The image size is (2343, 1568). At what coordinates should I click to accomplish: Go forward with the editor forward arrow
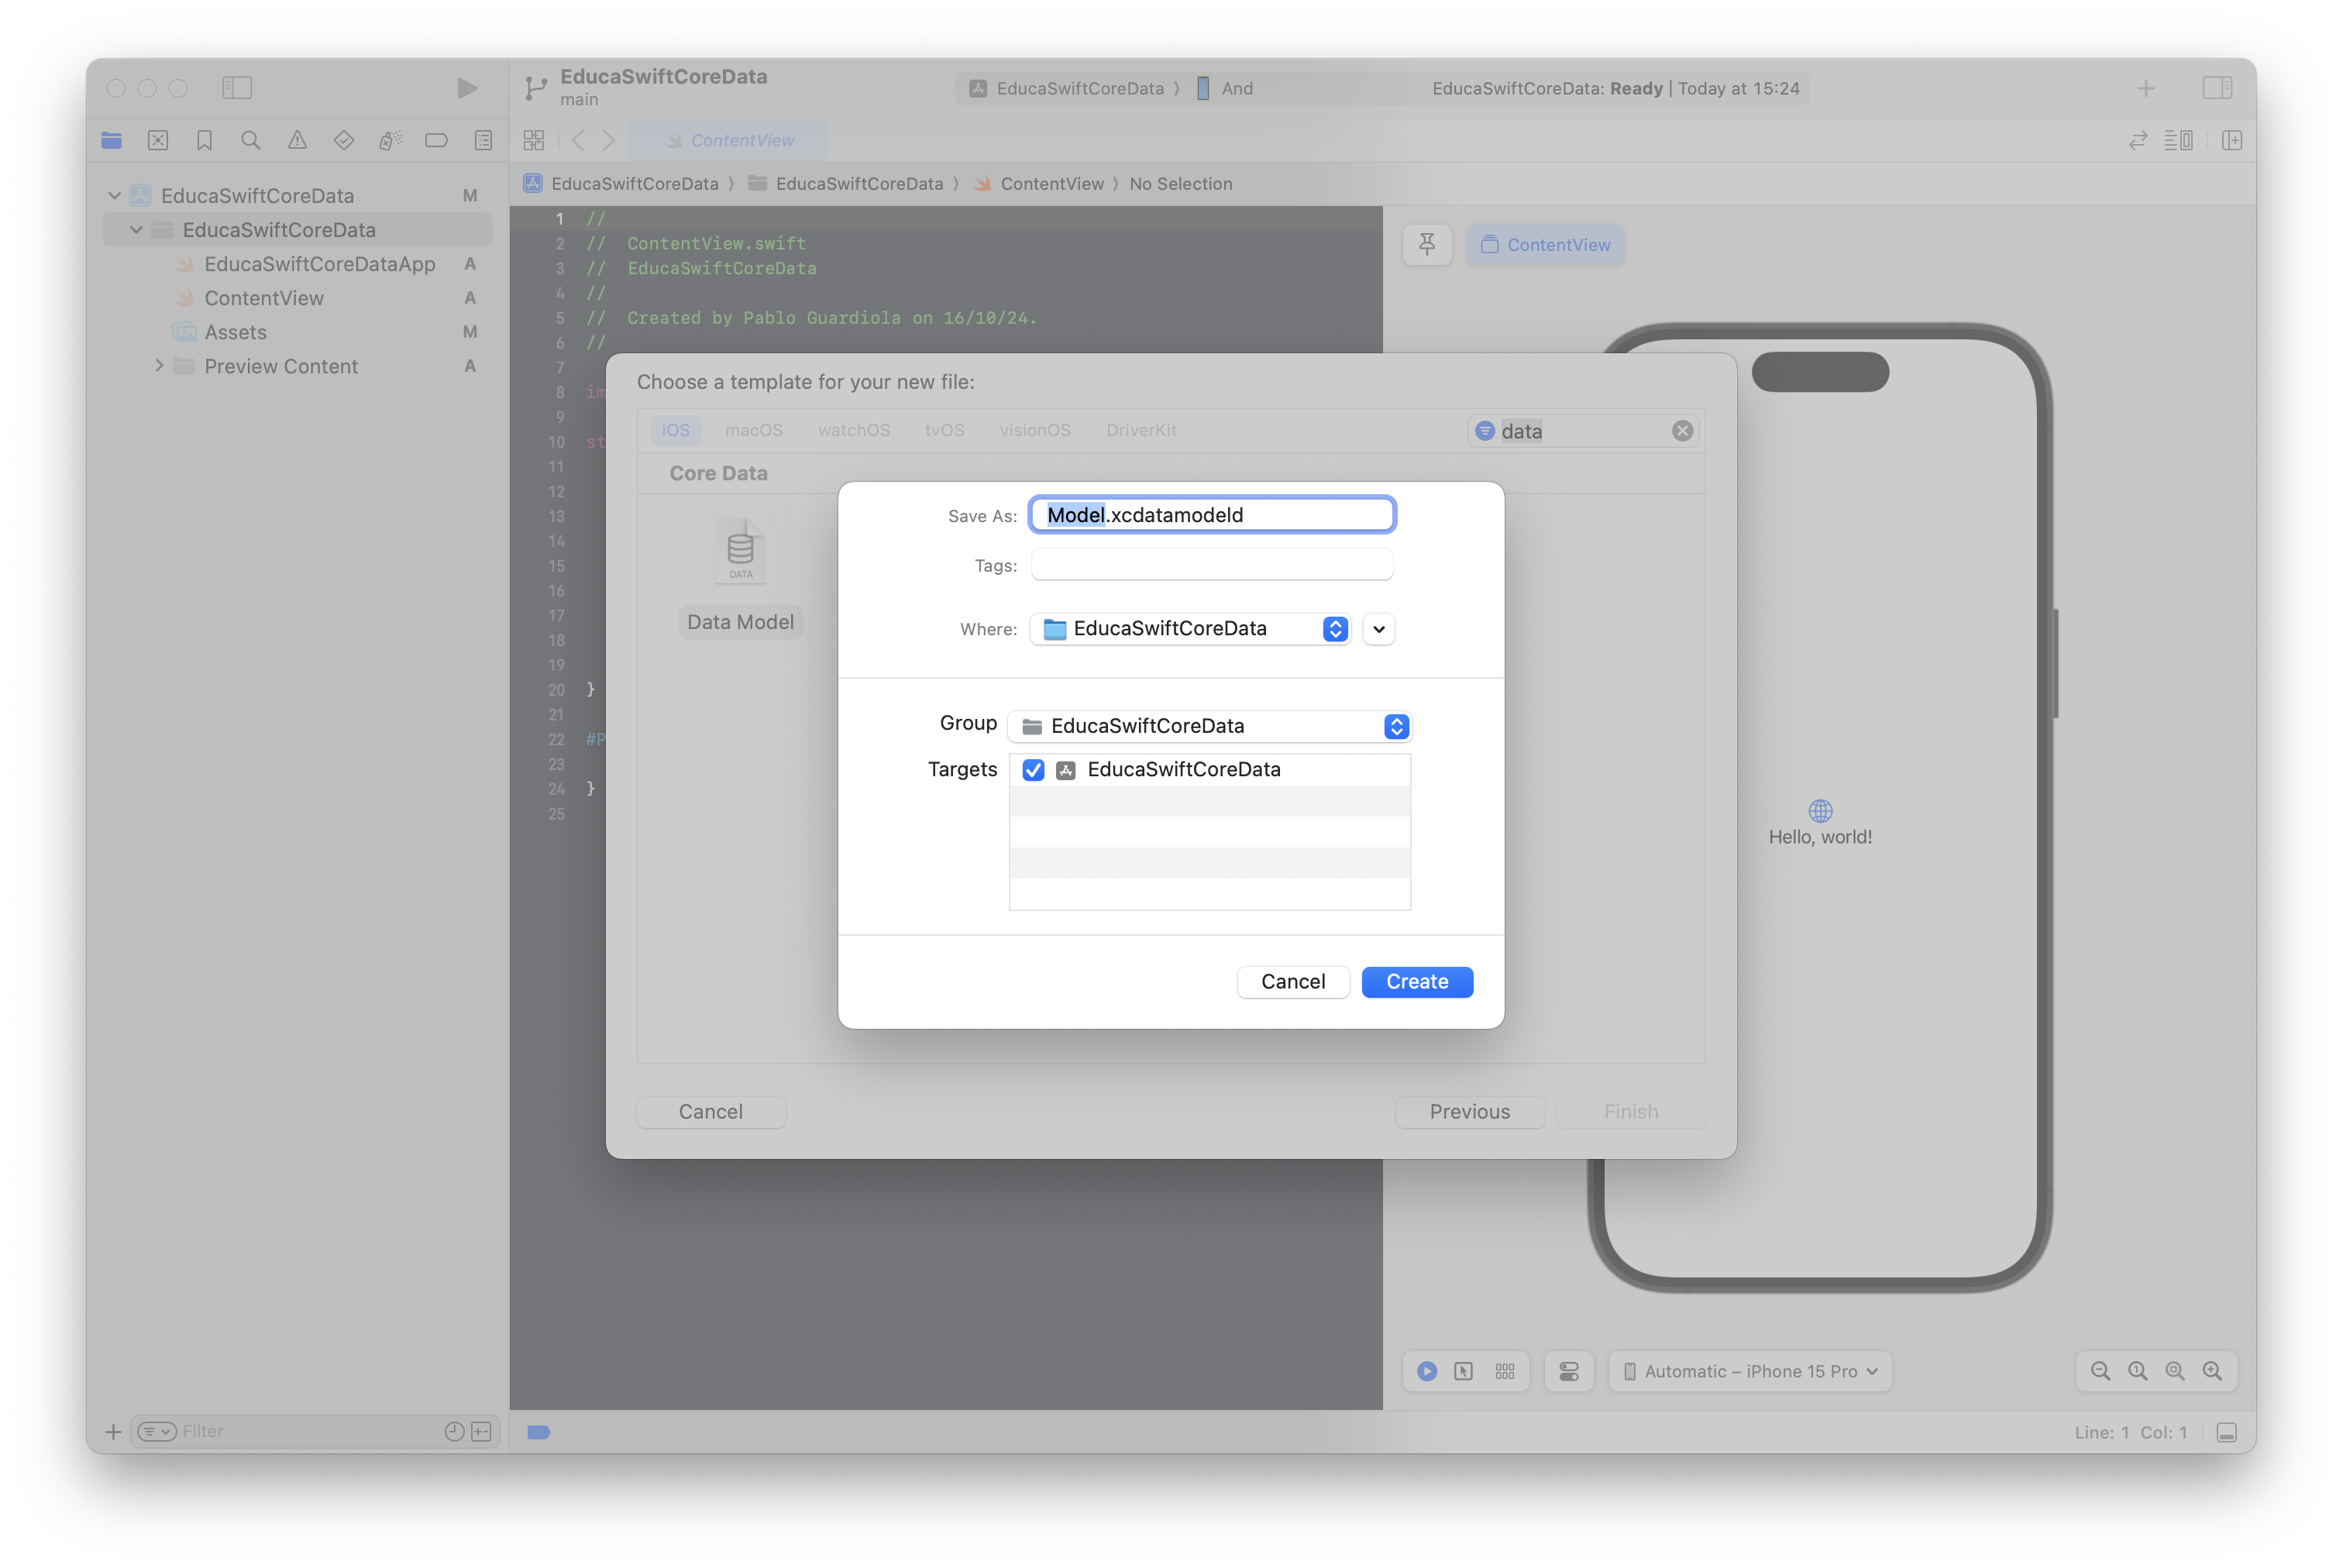pos(609,140)
